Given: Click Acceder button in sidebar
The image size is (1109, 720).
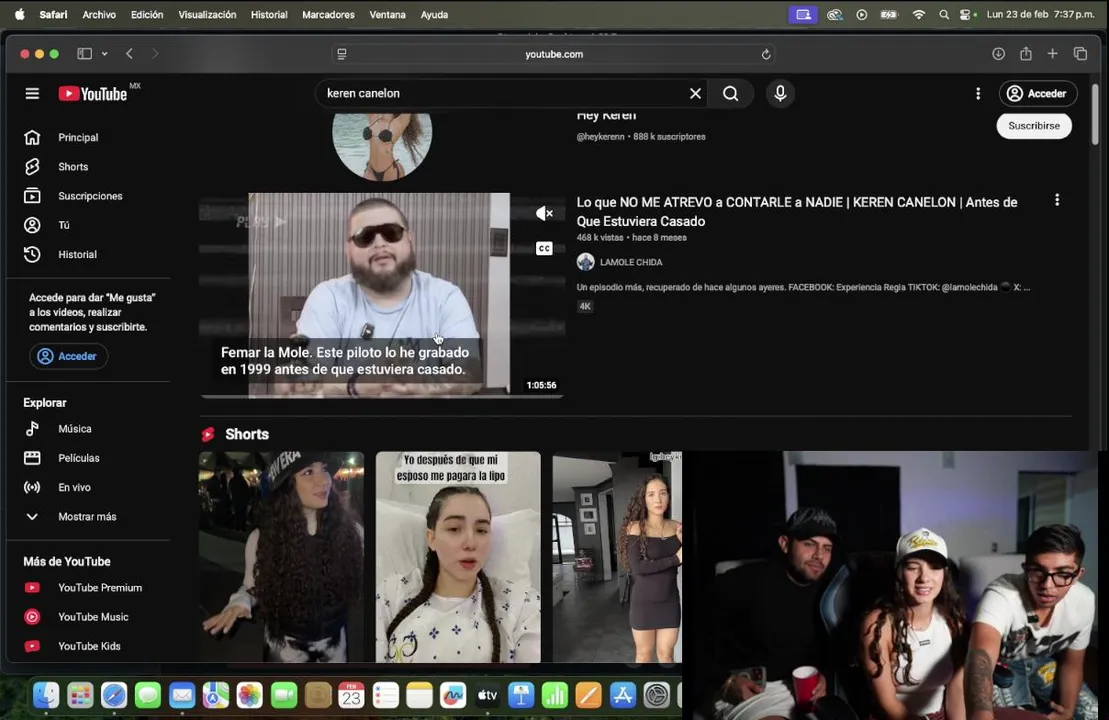Looking at the screenshot, I should click(69, 356).
